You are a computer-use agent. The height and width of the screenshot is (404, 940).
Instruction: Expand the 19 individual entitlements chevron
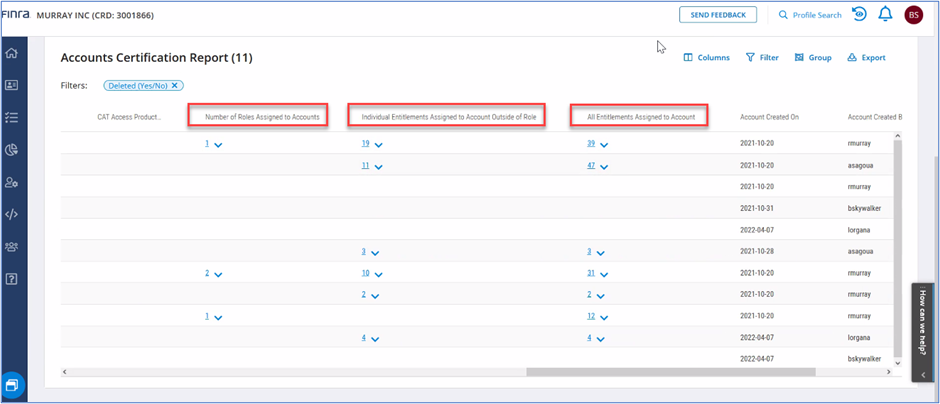click(x=378, y=145)
